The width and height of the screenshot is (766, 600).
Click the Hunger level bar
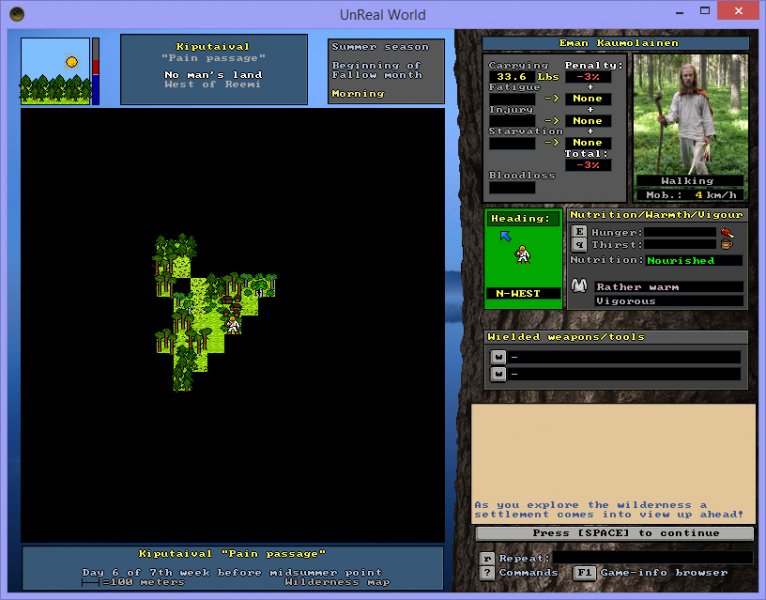680,233
